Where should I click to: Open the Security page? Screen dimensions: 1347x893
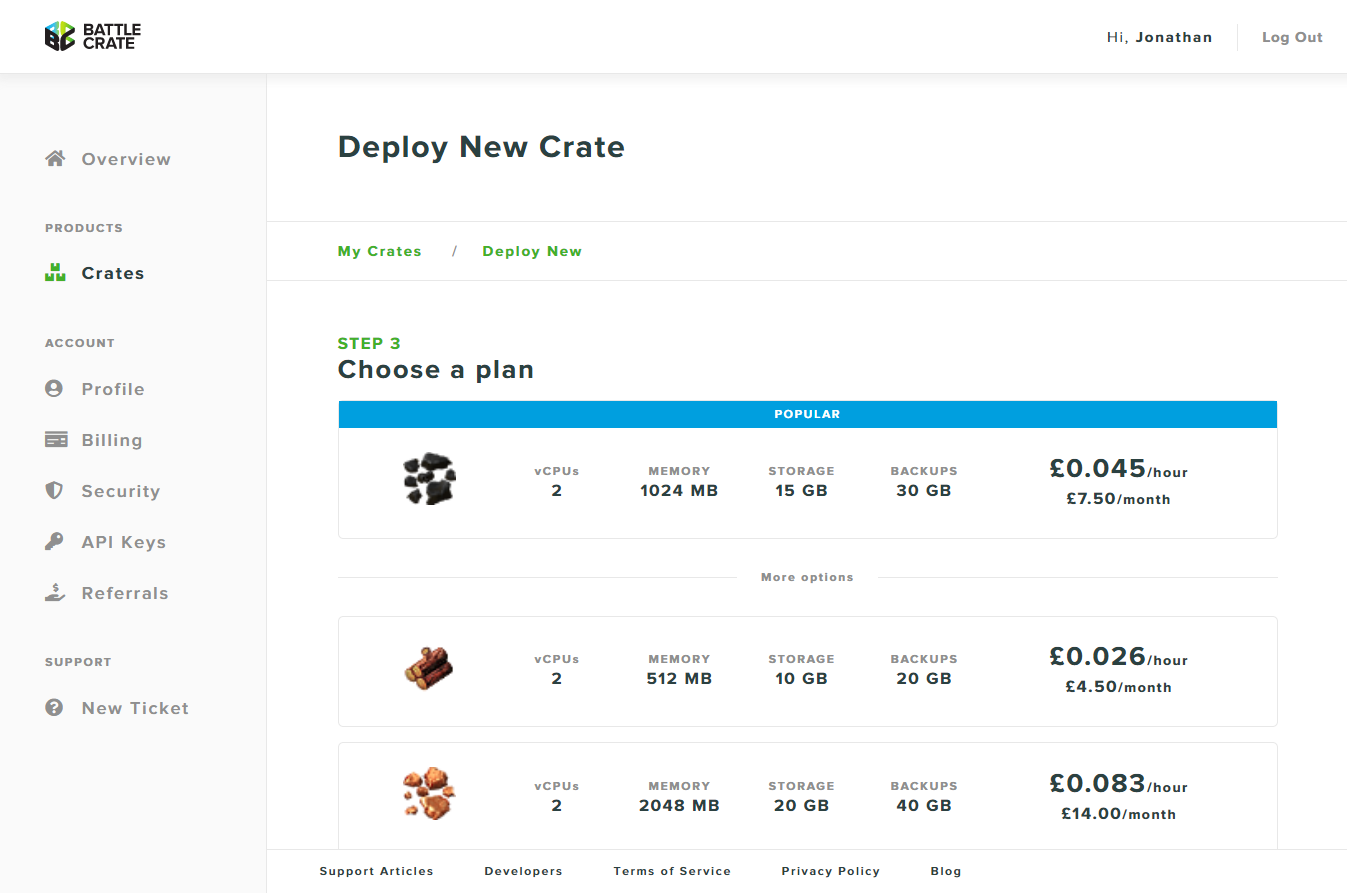(121, 491)
